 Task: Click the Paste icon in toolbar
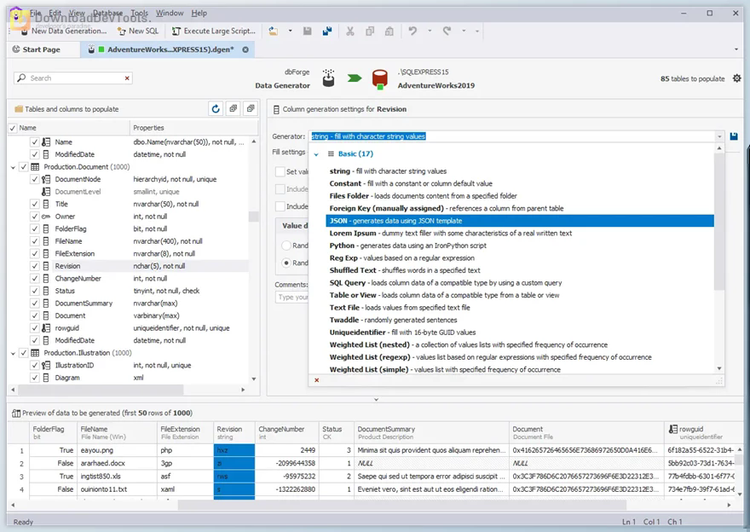389,31
